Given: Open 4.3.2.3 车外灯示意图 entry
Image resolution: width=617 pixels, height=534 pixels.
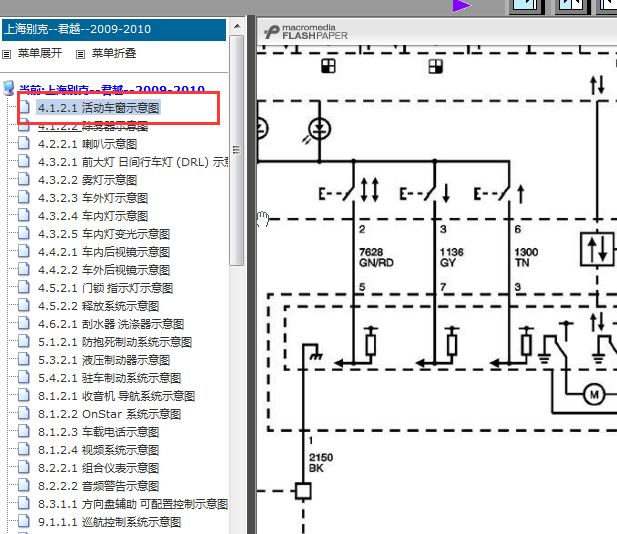Looking at the screenshot, I should pyautogui.click(x=93, y=198).
